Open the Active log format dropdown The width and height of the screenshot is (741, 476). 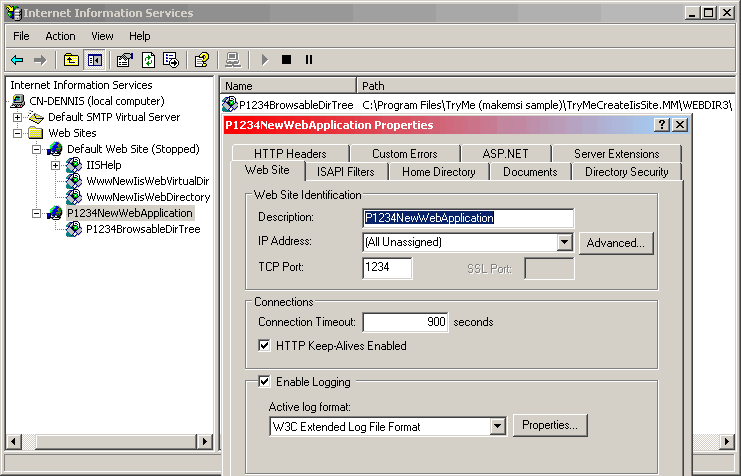click(x=498, y=427)
